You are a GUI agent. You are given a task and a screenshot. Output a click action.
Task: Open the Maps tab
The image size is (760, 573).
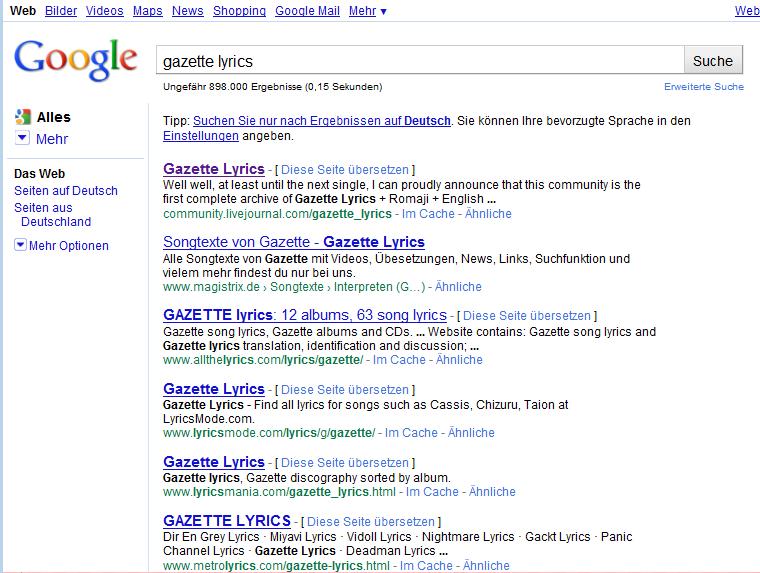click(x=147, y=11)
